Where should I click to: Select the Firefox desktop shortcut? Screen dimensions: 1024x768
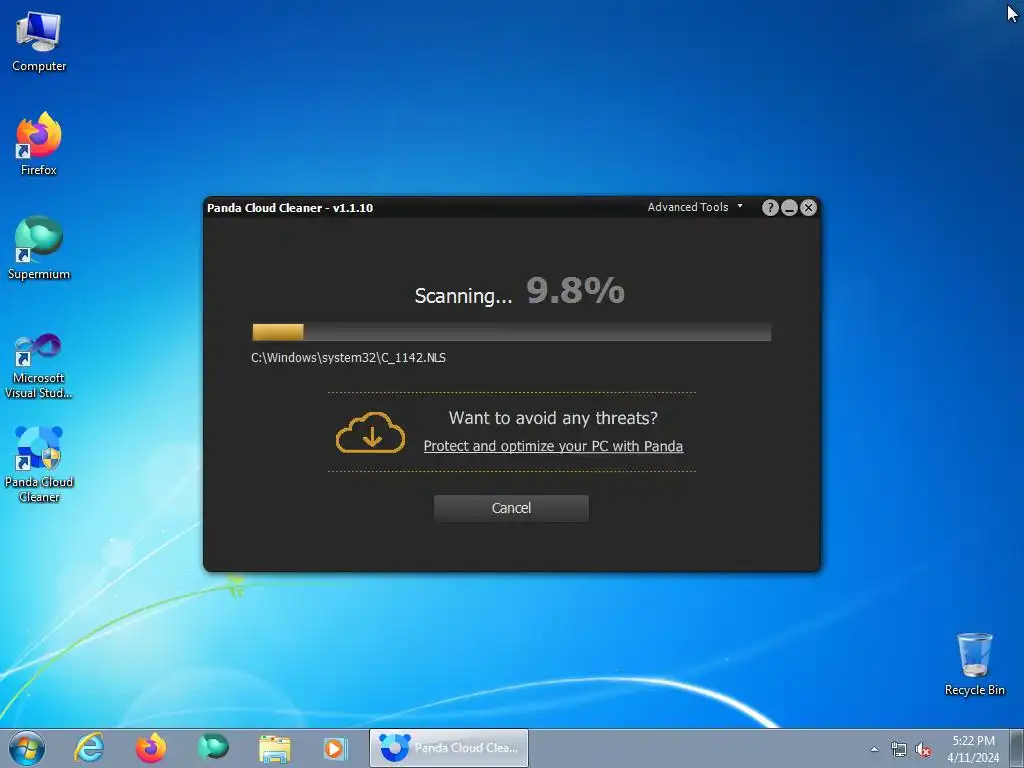pyautogui.click(x=39, y=144)
